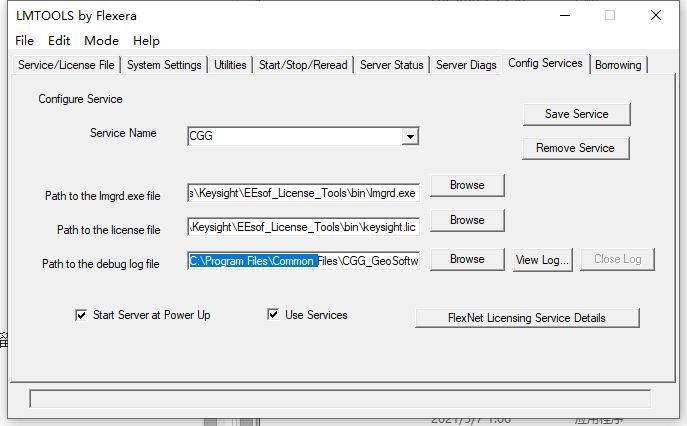Switch to Service/License File tab
687x426 pixels.
(66, 65)
